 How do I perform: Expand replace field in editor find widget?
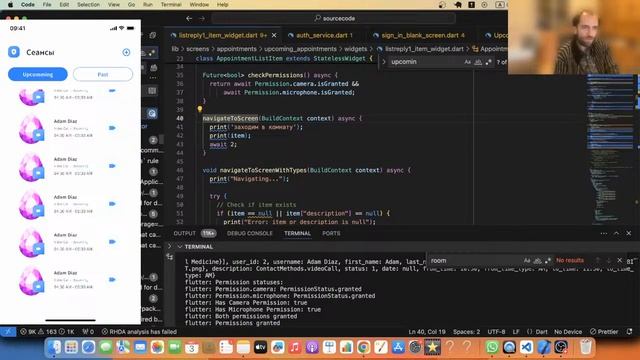click(x=384, y=62)
